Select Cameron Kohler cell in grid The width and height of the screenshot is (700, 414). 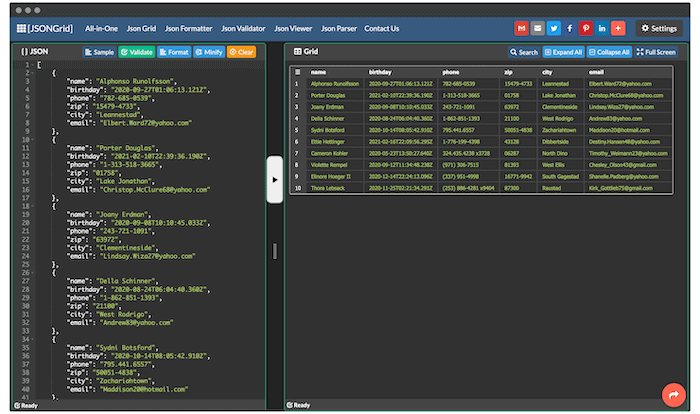(x=335, y=153)
